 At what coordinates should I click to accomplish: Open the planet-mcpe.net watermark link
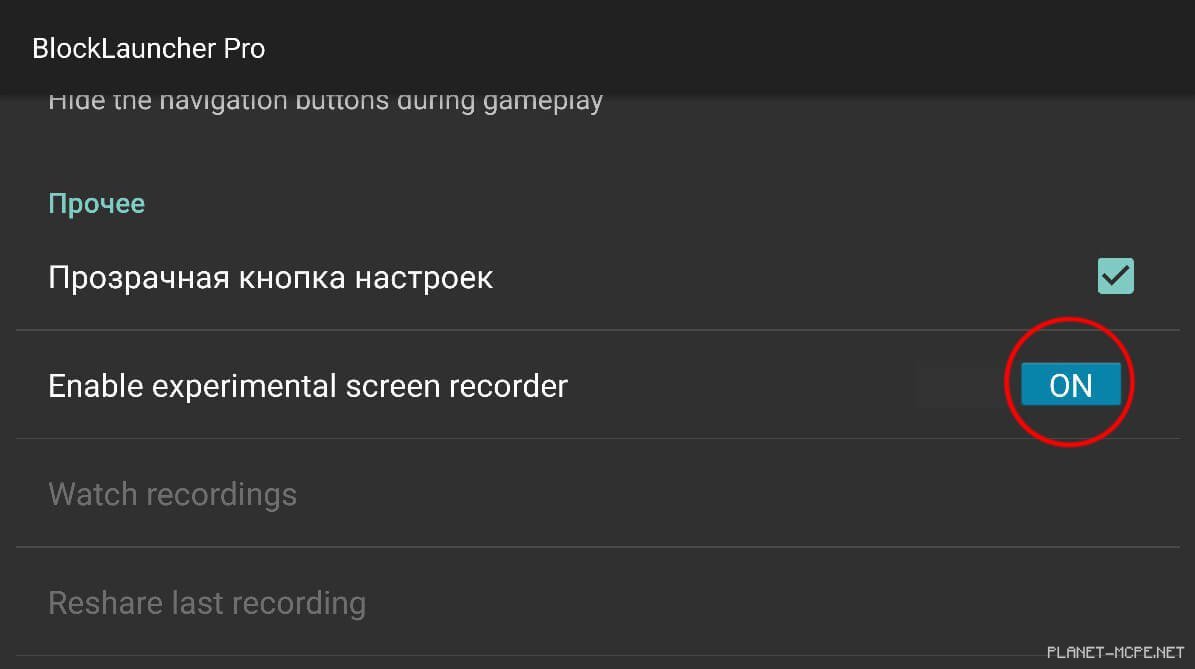tap(1115, 652)
